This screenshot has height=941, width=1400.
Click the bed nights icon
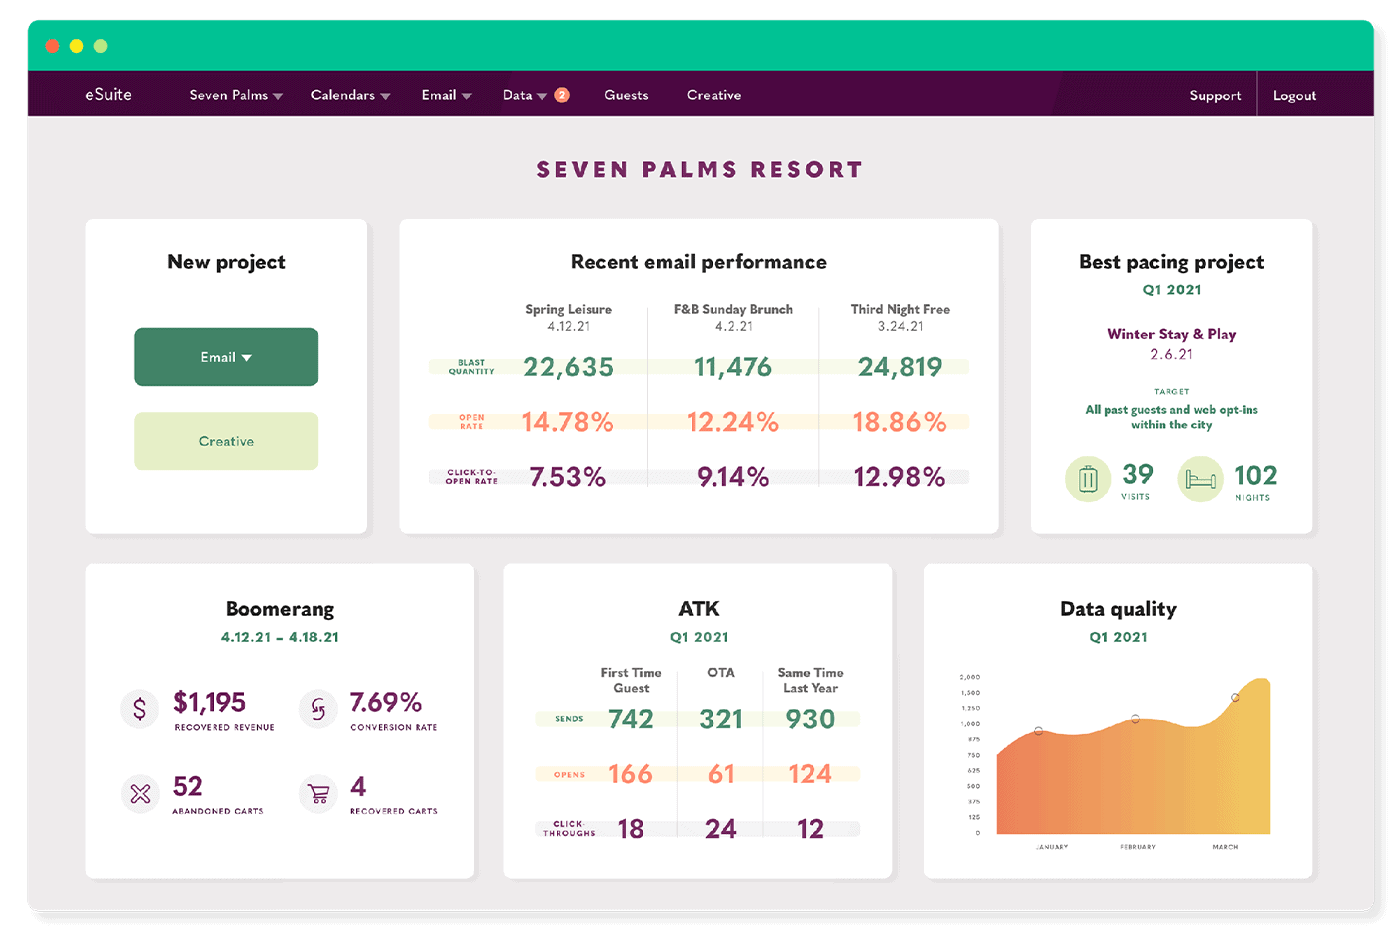(1200, 479)
